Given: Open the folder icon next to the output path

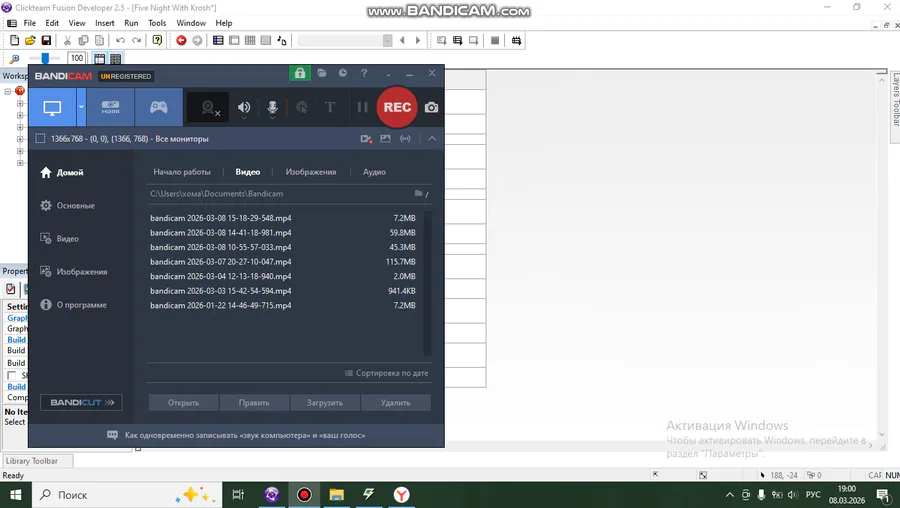Looking at the screenshot, I should (x=418, y=193).
